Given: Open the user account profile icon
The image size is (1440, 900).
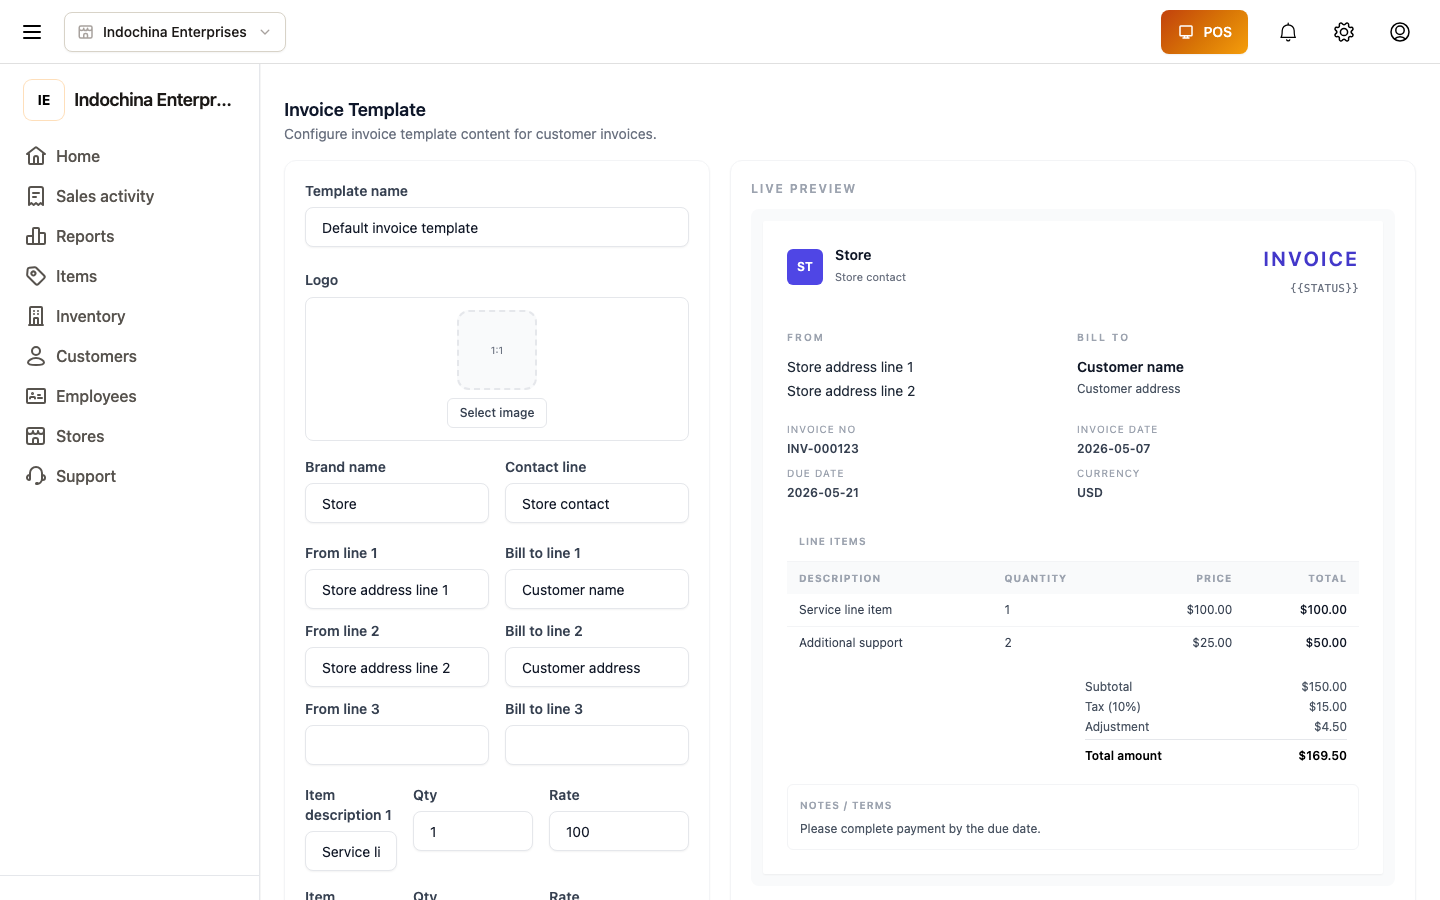Looking at the screenshot, I should (1400, 32).
